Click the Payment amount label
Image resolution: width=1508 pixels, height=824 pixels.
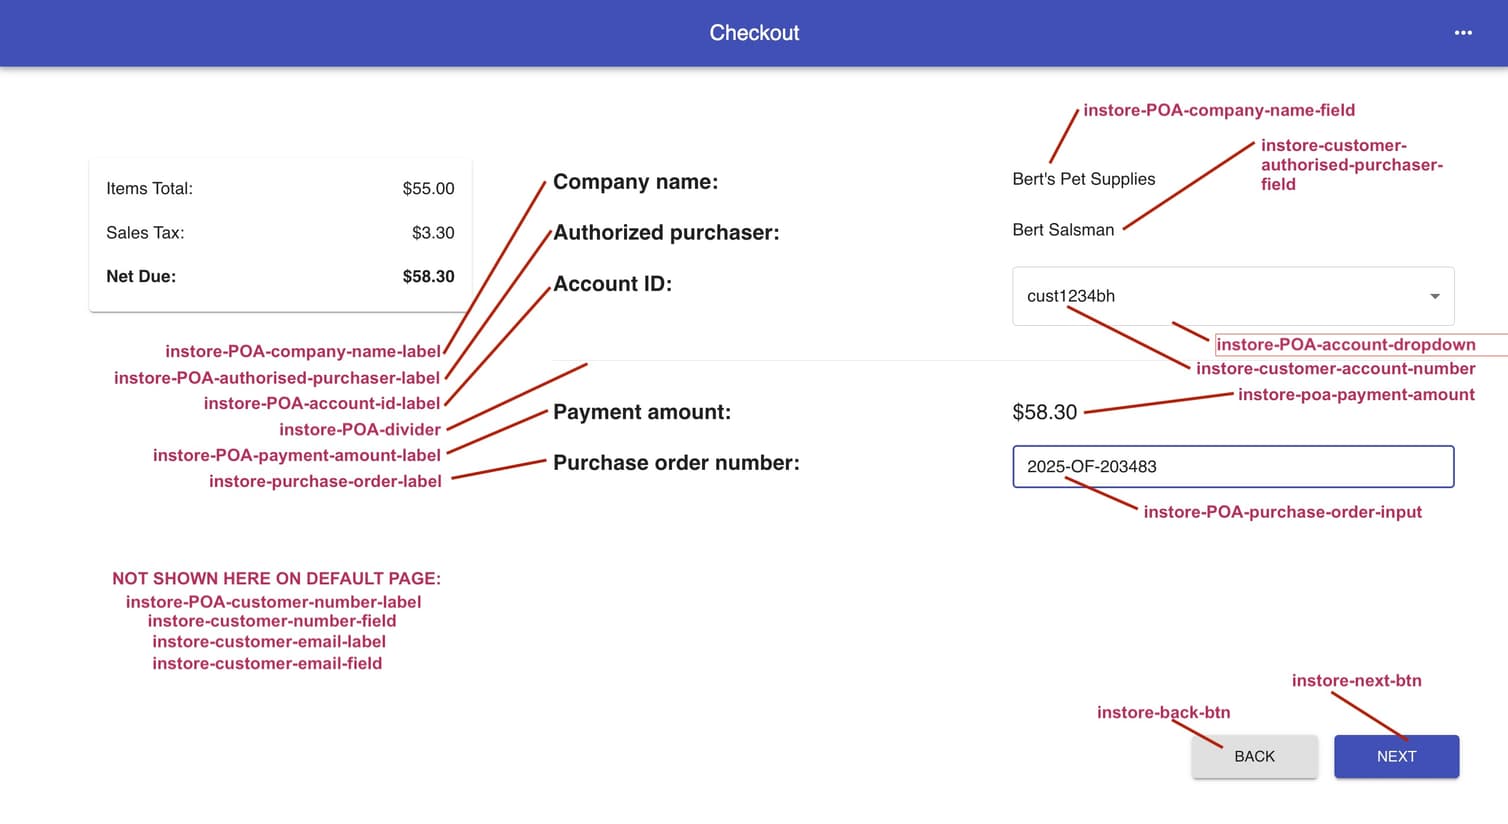tap(641, 412)
